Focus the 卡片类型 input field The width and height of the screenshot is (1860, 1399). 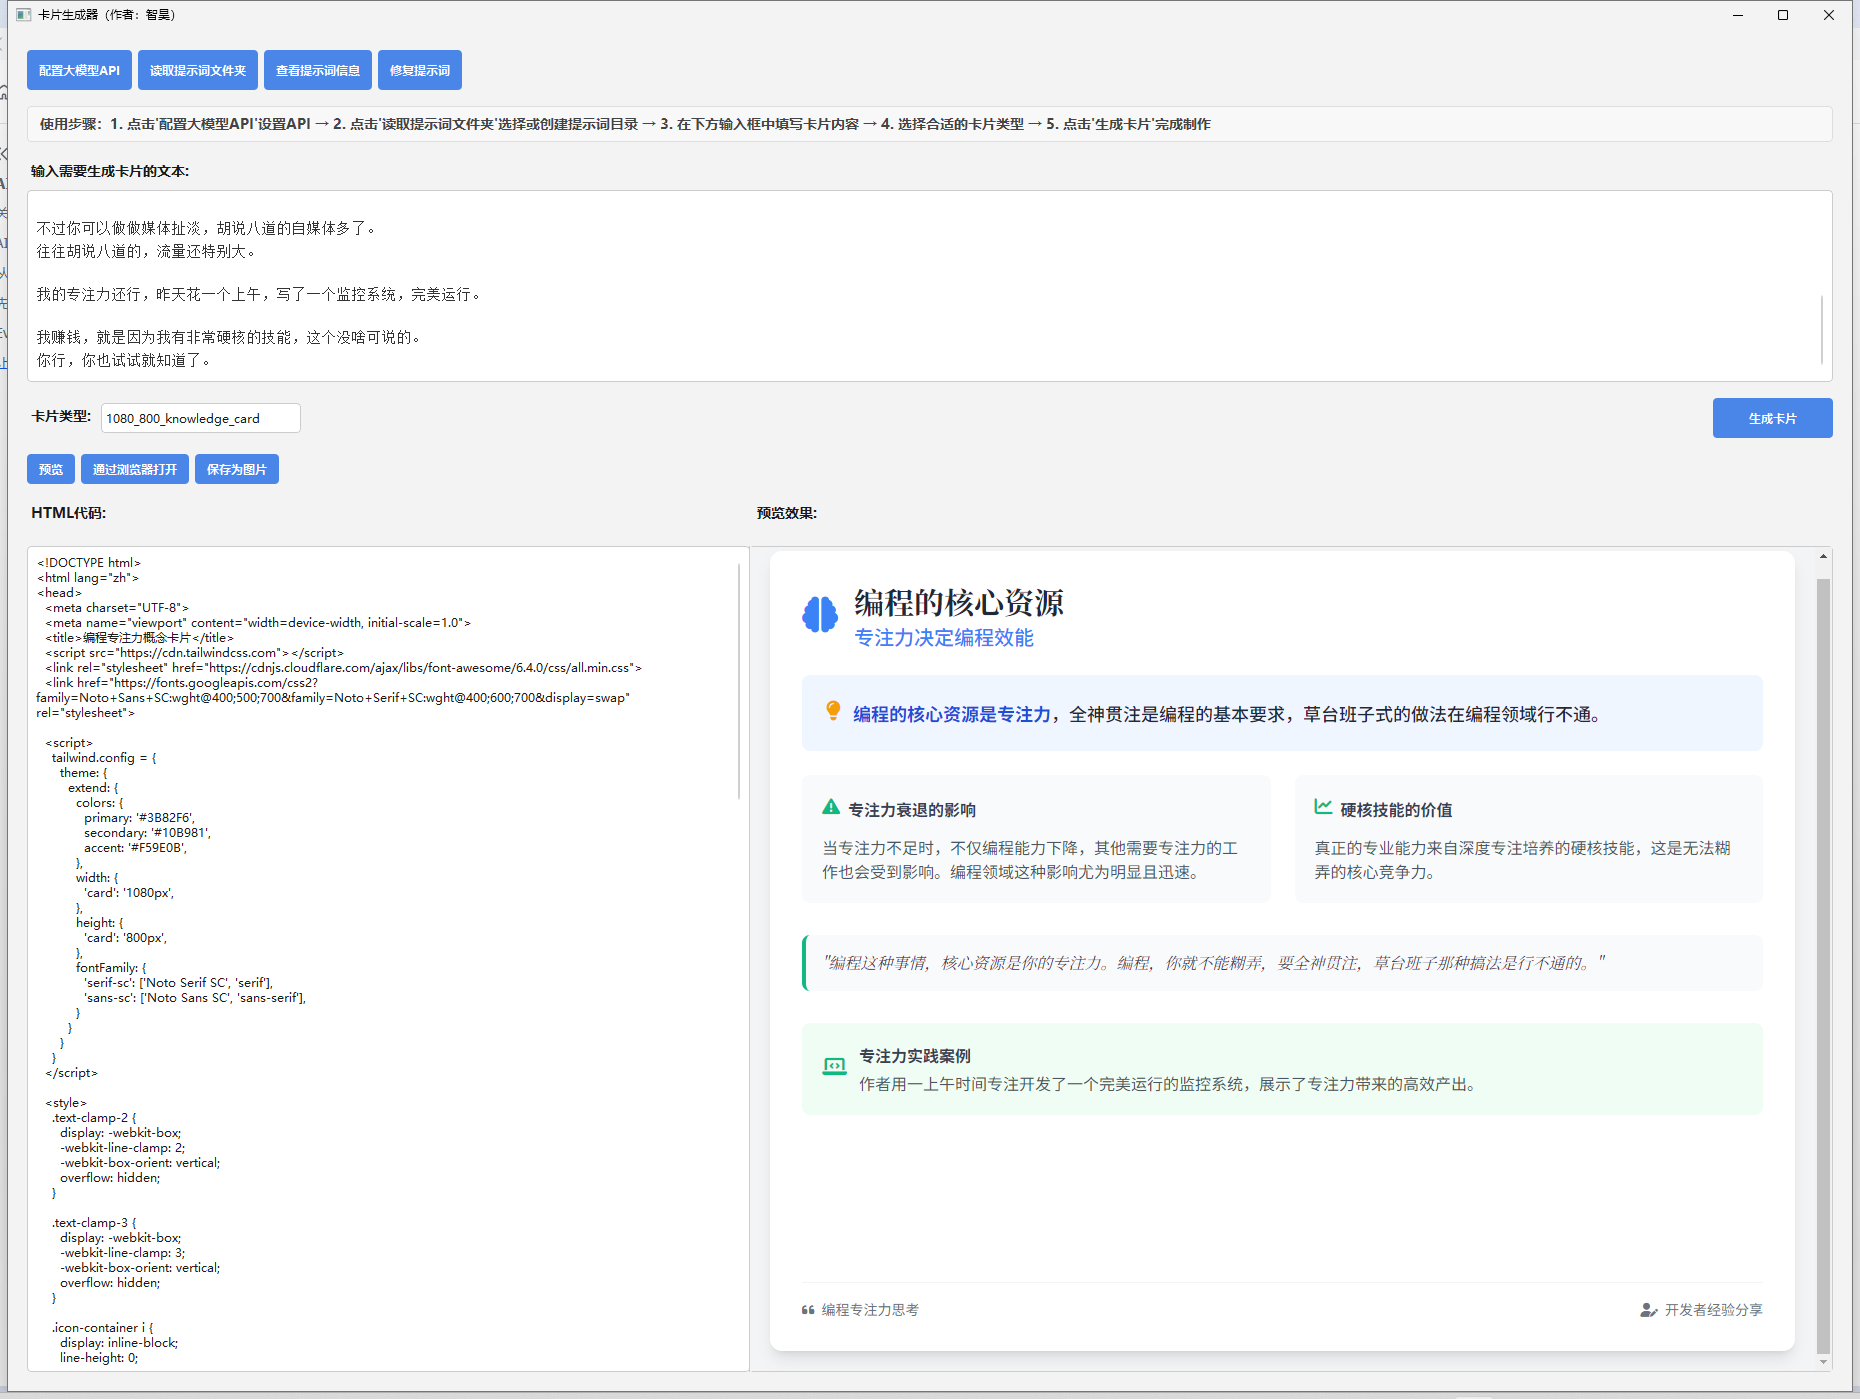(x=200, y=418)
